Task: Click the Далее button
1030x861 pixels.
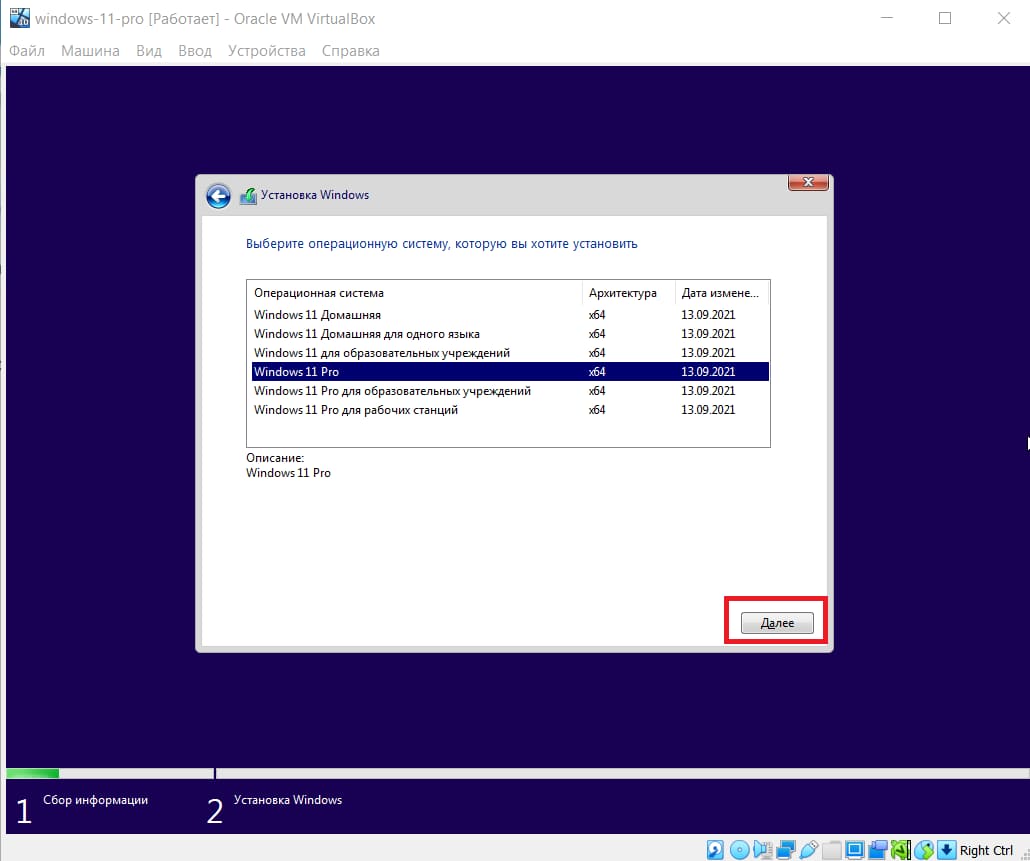Action: tap(777, 623)
